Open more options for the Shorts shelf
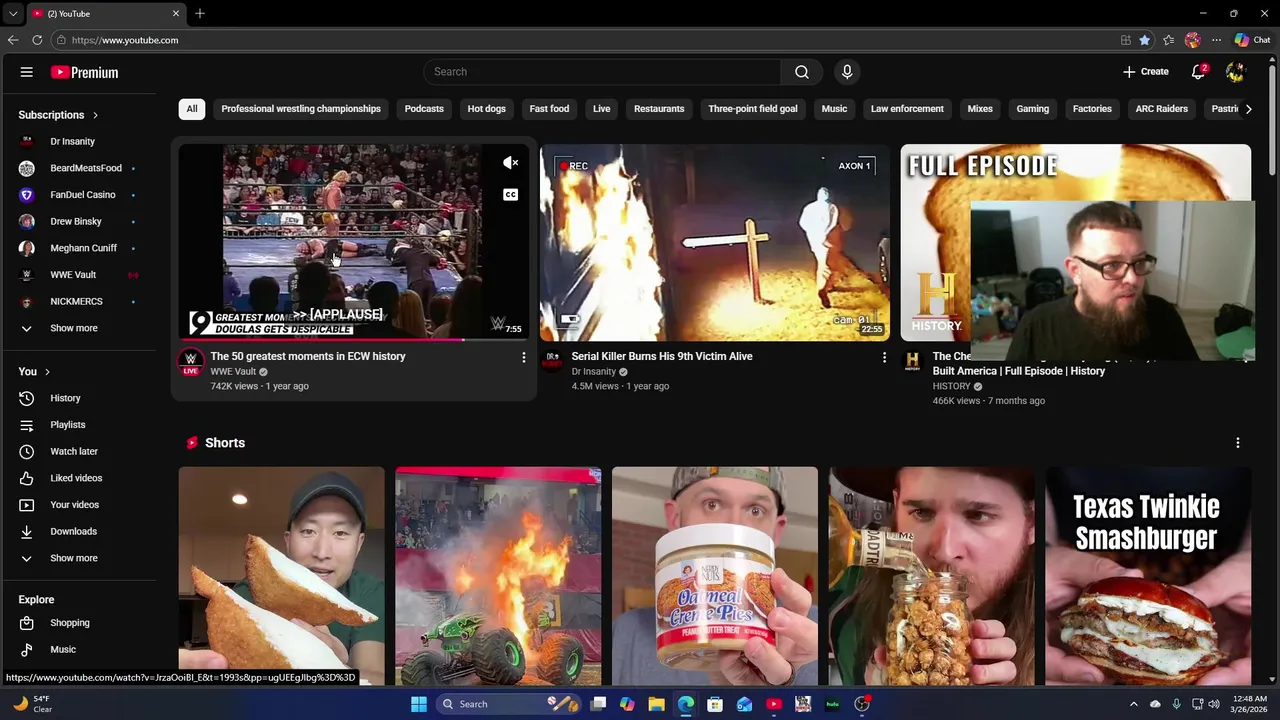This screenshot has width=1280, height=720. click(x=1237, y=443)
